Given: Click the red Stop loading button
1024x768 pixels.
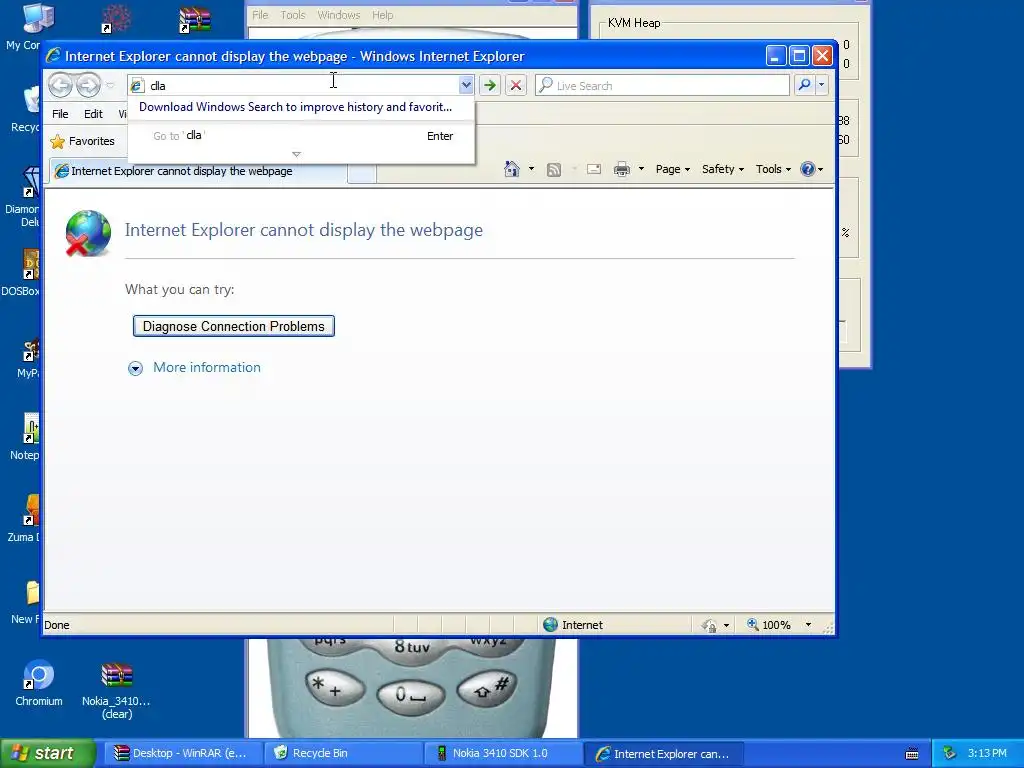Looking at the screenshot, I should tap(516, 86).
